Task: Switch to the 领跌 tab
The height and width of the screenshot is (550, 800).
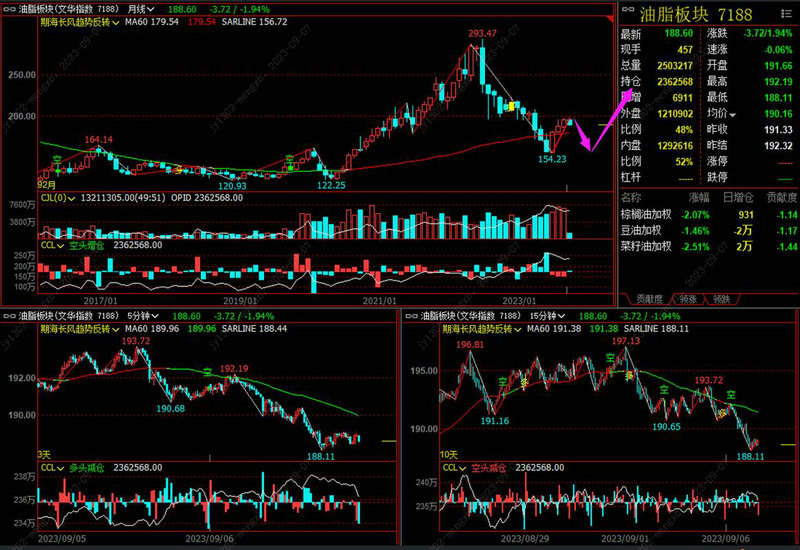Action: pyautogui.click(x=720, y=298)
